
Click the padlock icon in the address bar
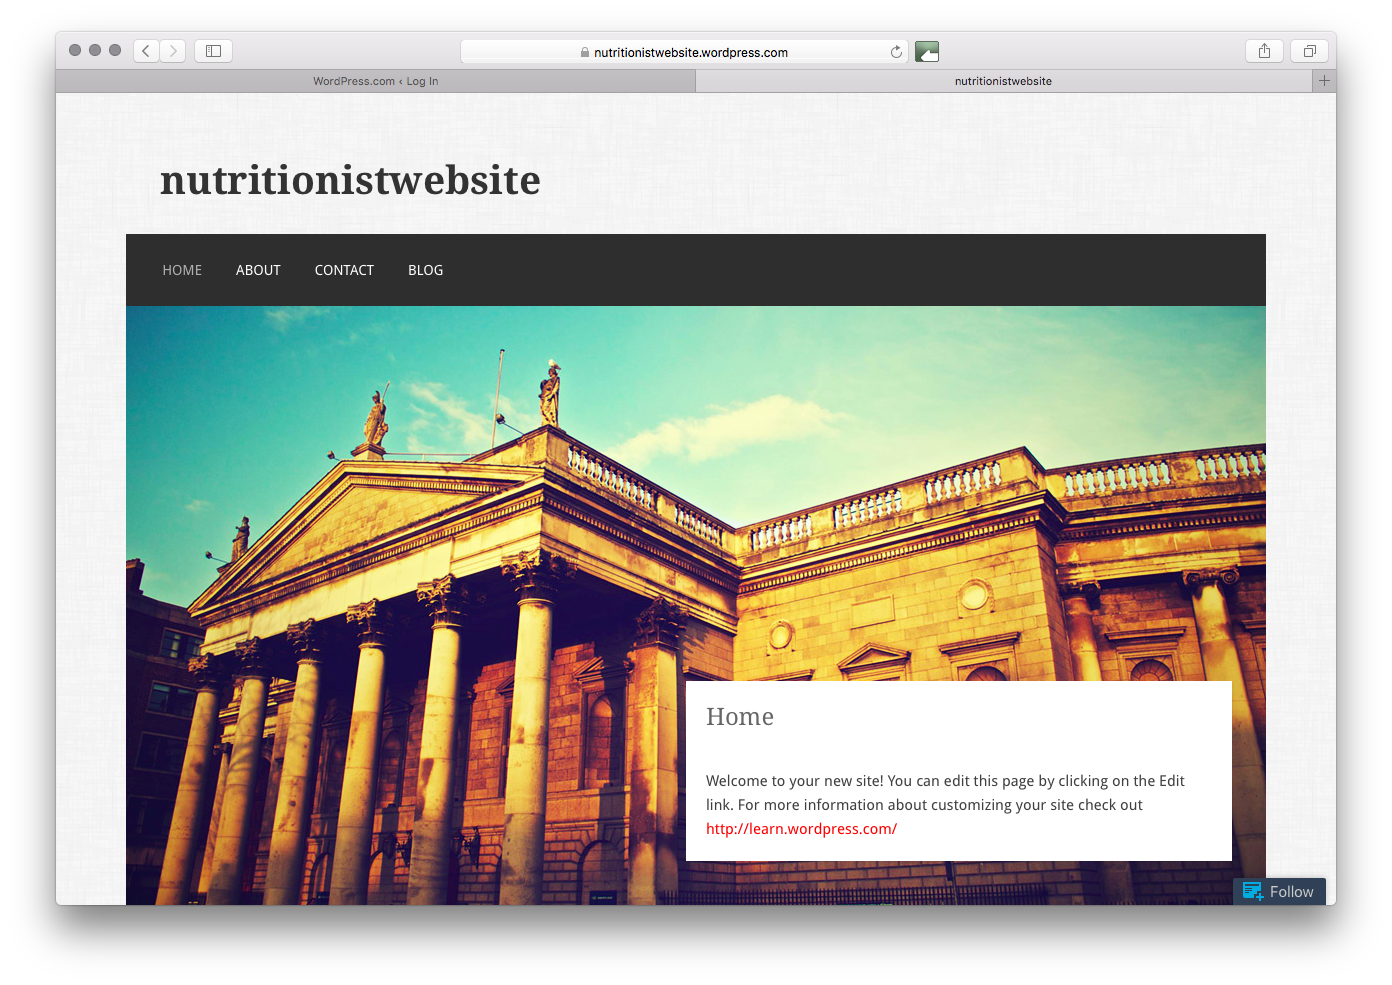point(585,52)
